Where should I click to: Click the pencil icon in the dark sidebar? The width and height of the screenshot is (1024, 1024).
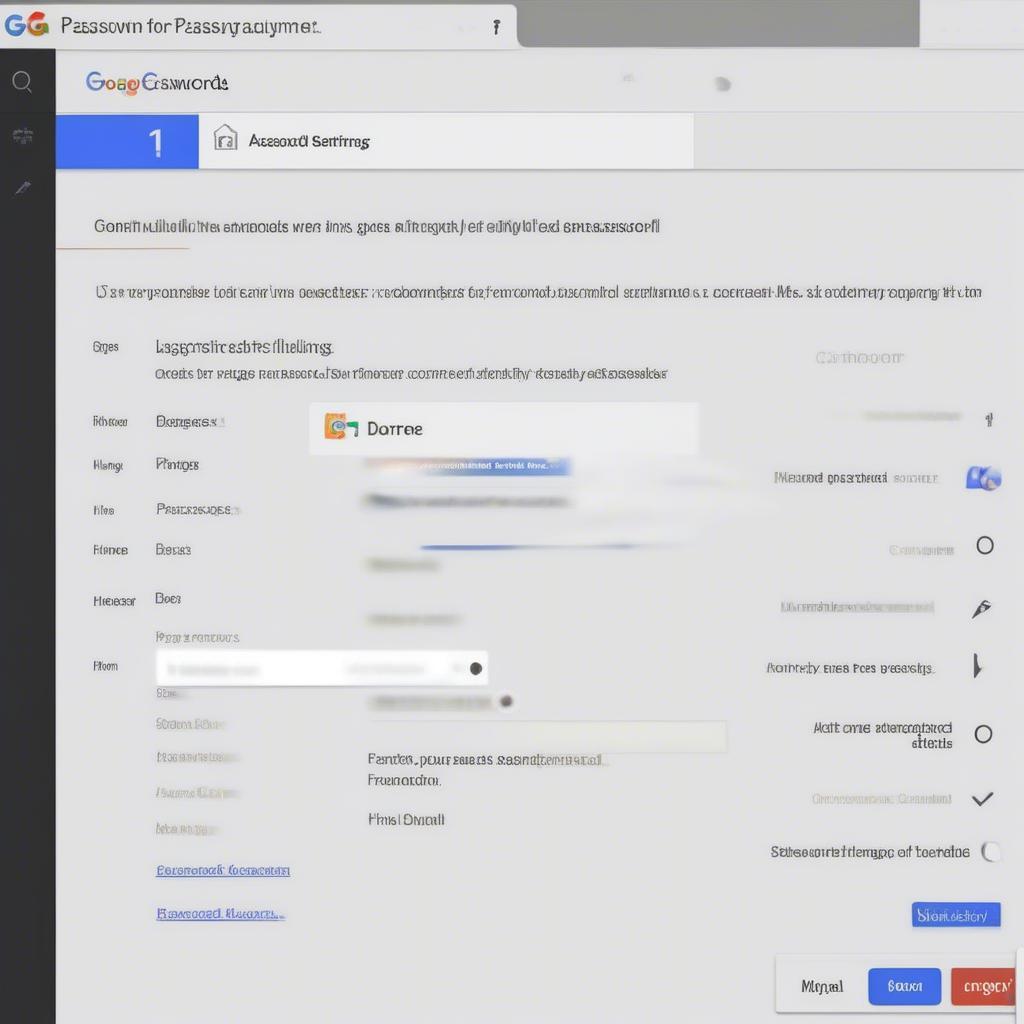tap(23, 188)
